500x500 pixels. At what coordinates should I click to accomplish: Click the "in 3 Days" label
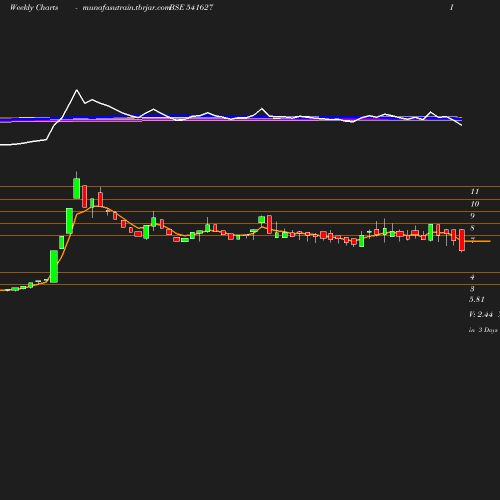pyautogui.click(x=483, y=330)
